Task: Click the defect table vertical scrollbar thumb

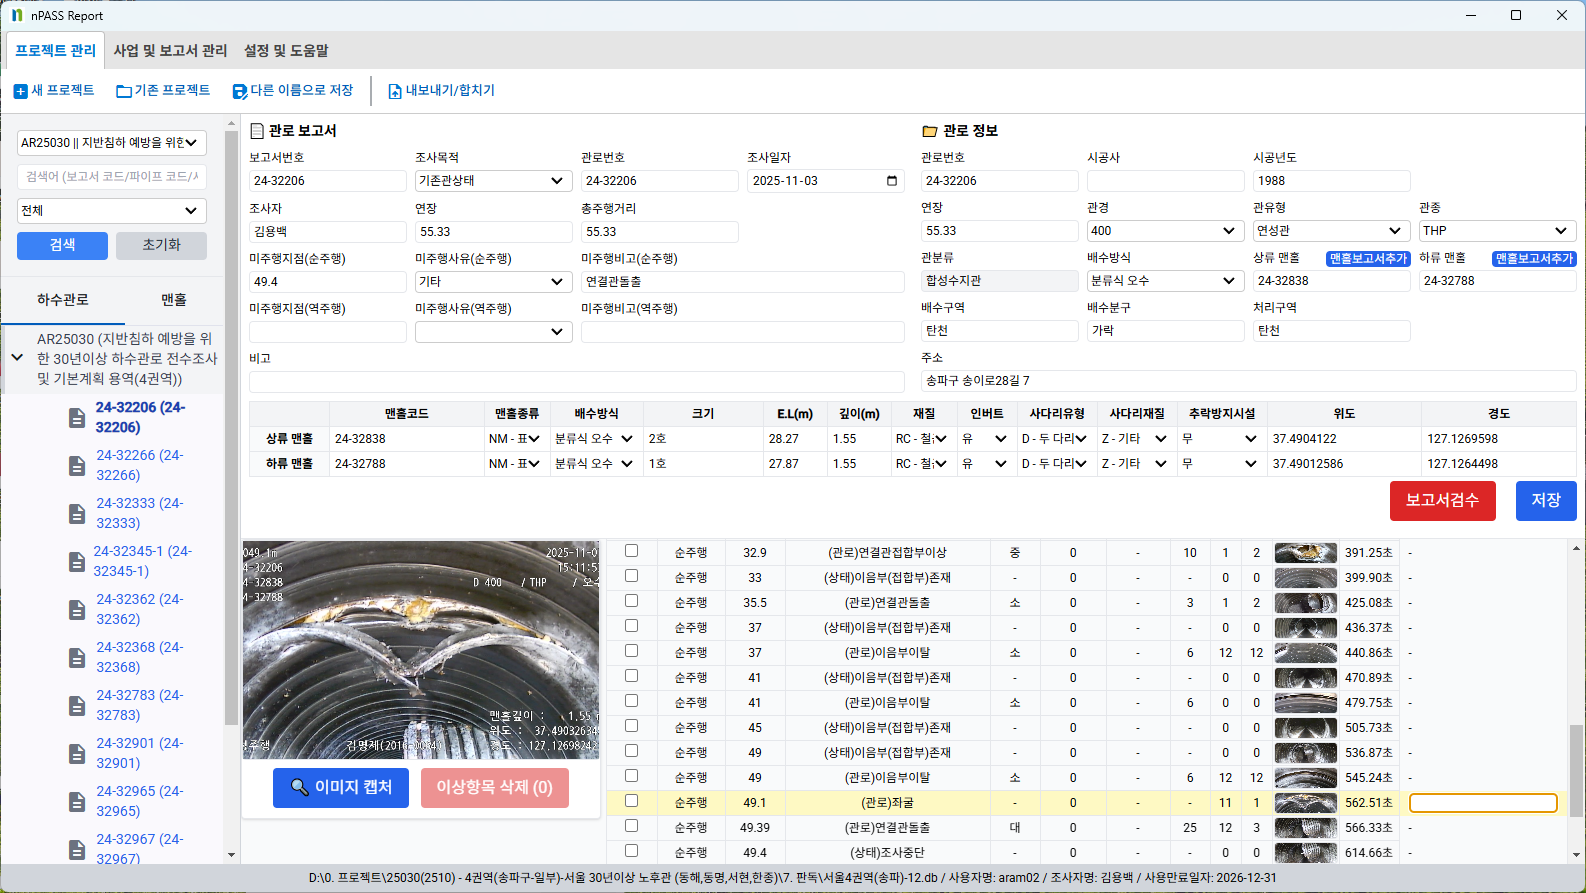Action: click(1576, 770)
